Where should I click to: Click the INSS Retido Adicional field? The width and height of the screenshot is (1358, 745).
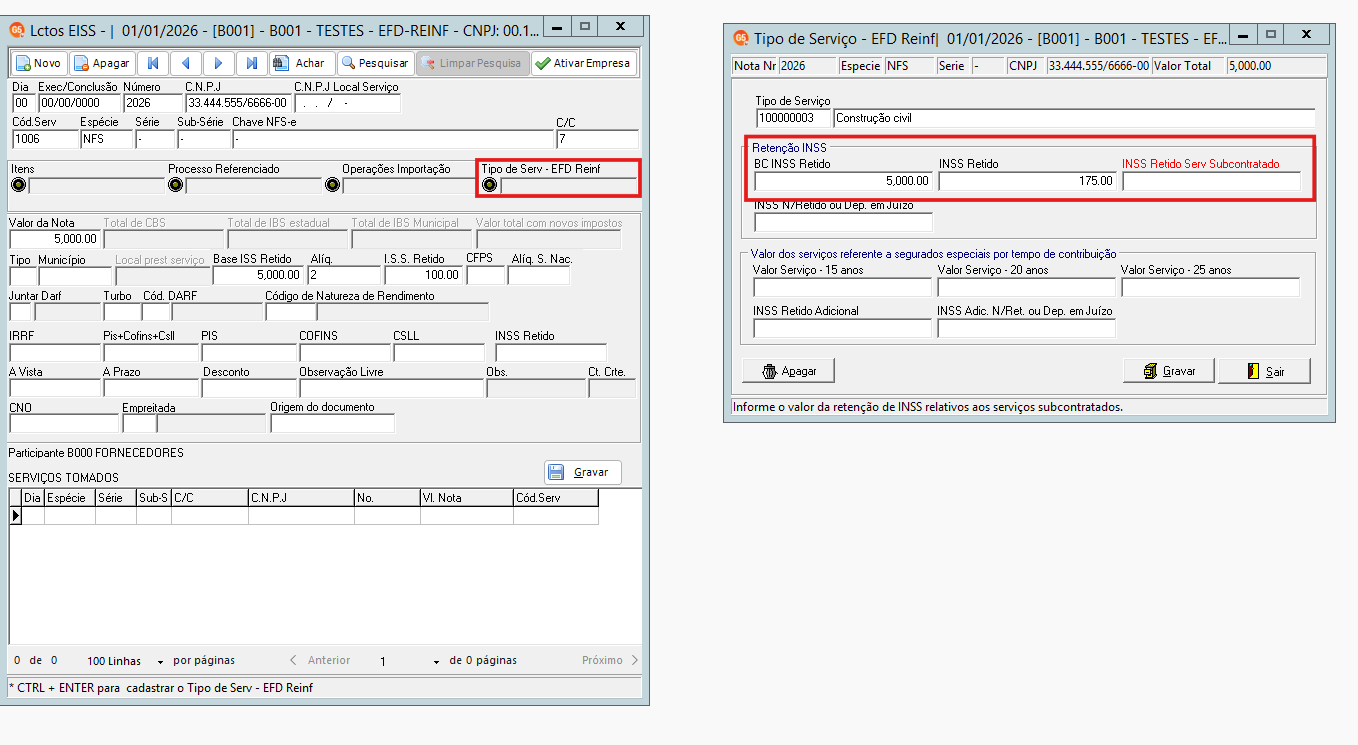pyautogui.click(x=843, y=329)
